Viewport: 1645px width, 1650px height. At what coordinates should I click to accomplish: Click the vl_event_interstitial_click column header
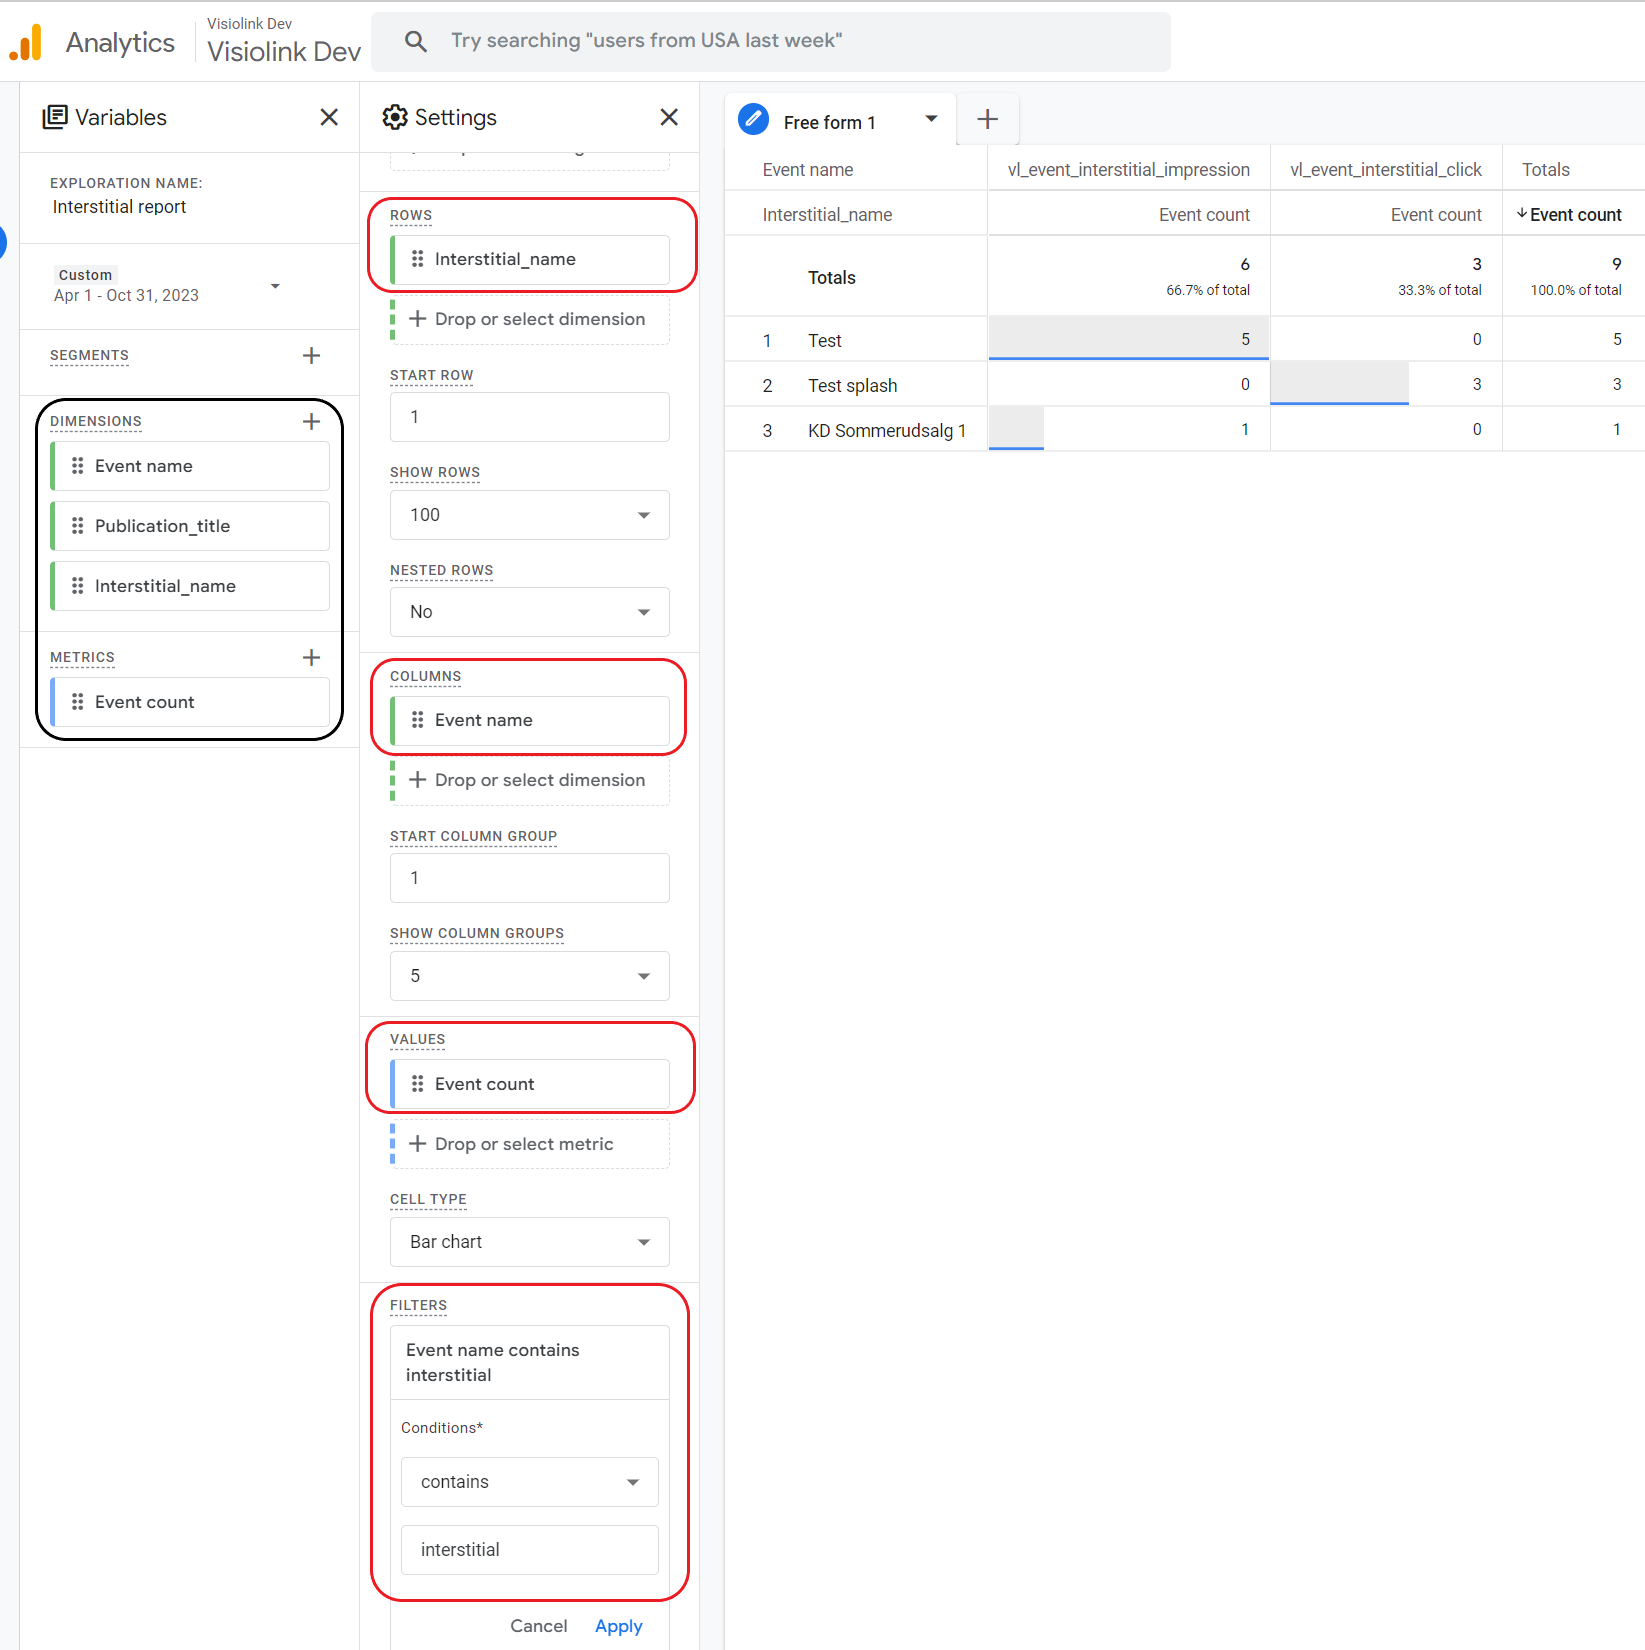pos(1386,170)
